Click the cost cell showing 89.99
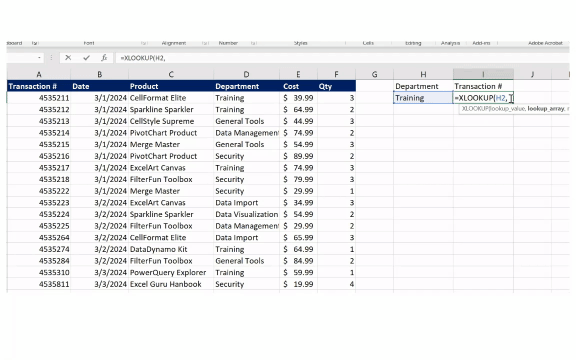Screen dimensions: 576x360 (x=298, y=156)
